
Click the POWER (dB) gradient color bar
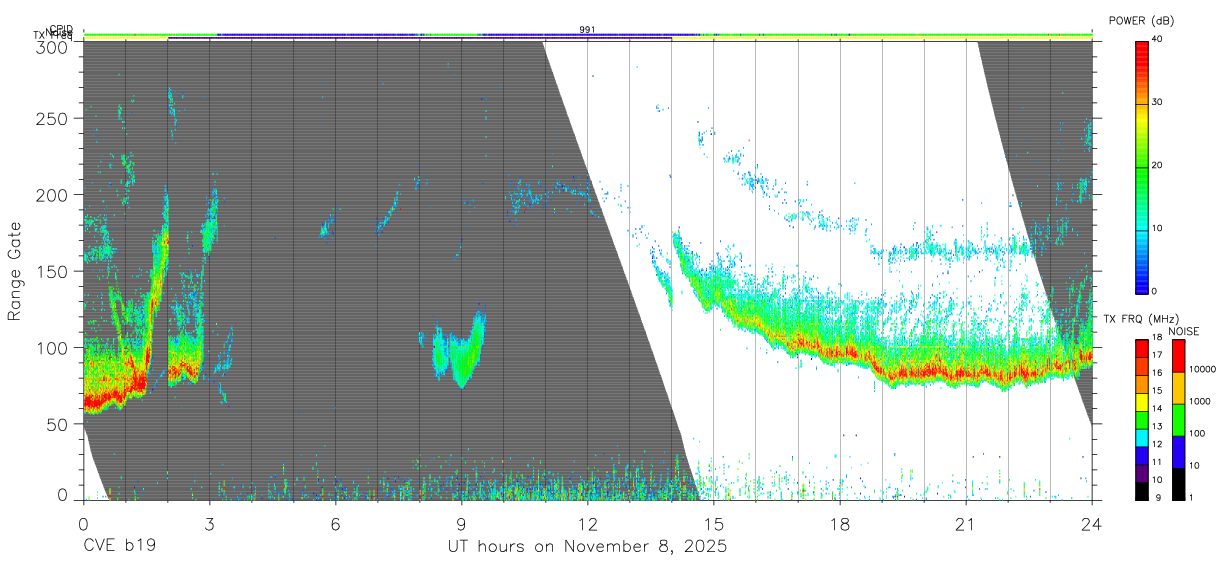[1142, 166]
